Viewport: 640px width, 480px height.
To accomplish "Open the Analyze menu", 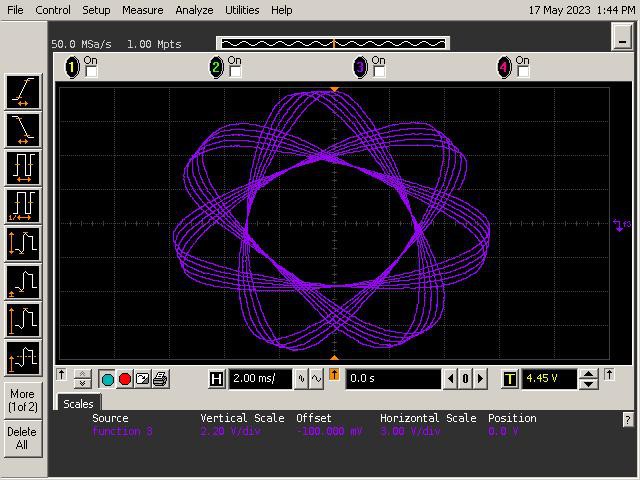I will click(194, 10).
